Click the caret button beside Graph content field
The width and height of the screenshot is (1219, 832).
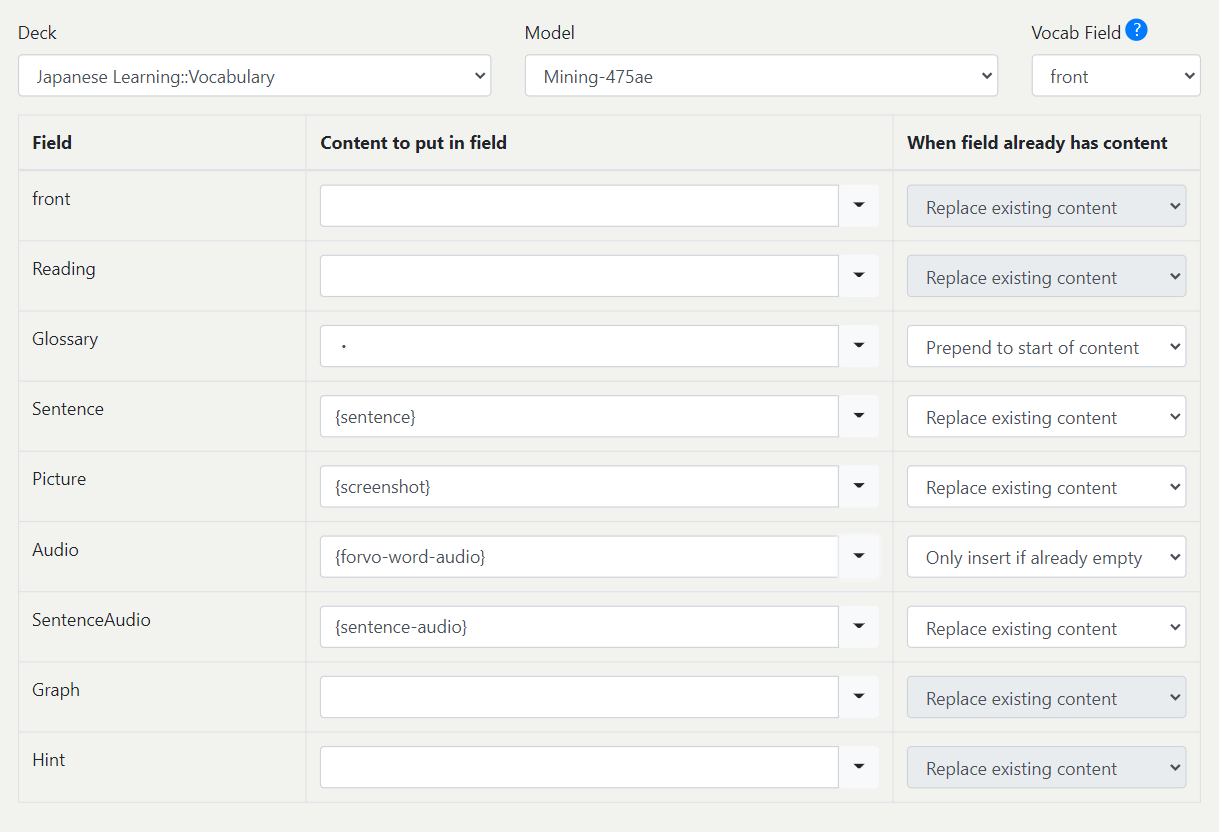(858, 697)
